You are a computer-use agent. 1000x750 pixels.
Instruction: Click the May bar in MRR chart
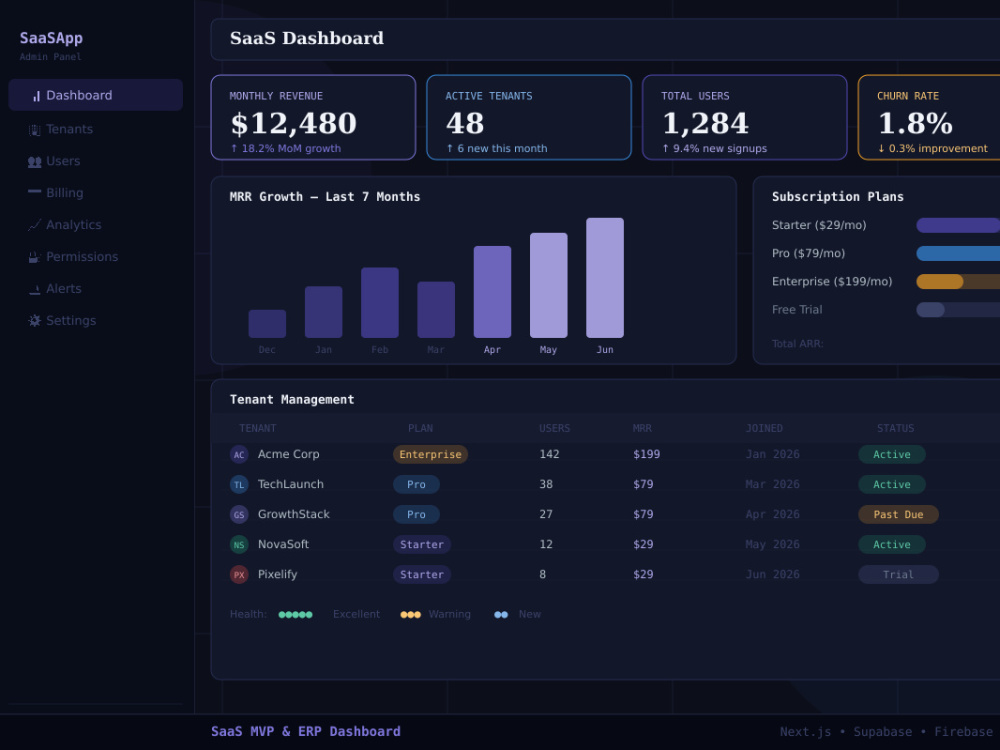click(x=548, y=285)
